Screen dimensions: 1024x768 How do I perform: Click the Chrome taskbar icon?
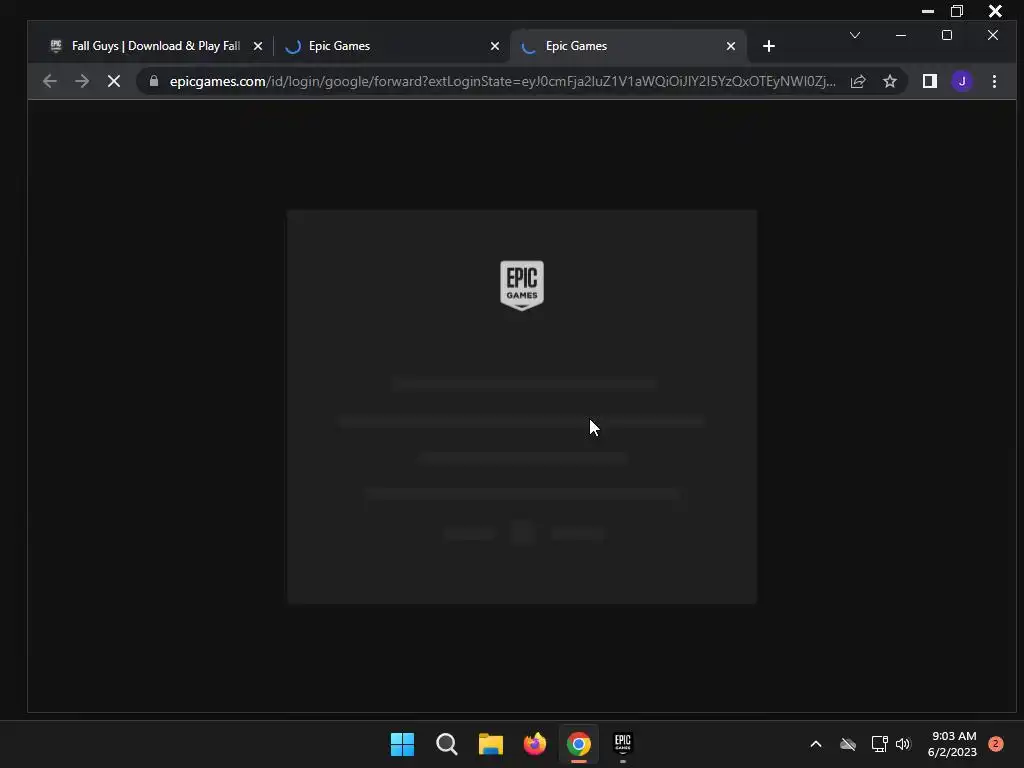pyautogui.click(x=579, y=744)
